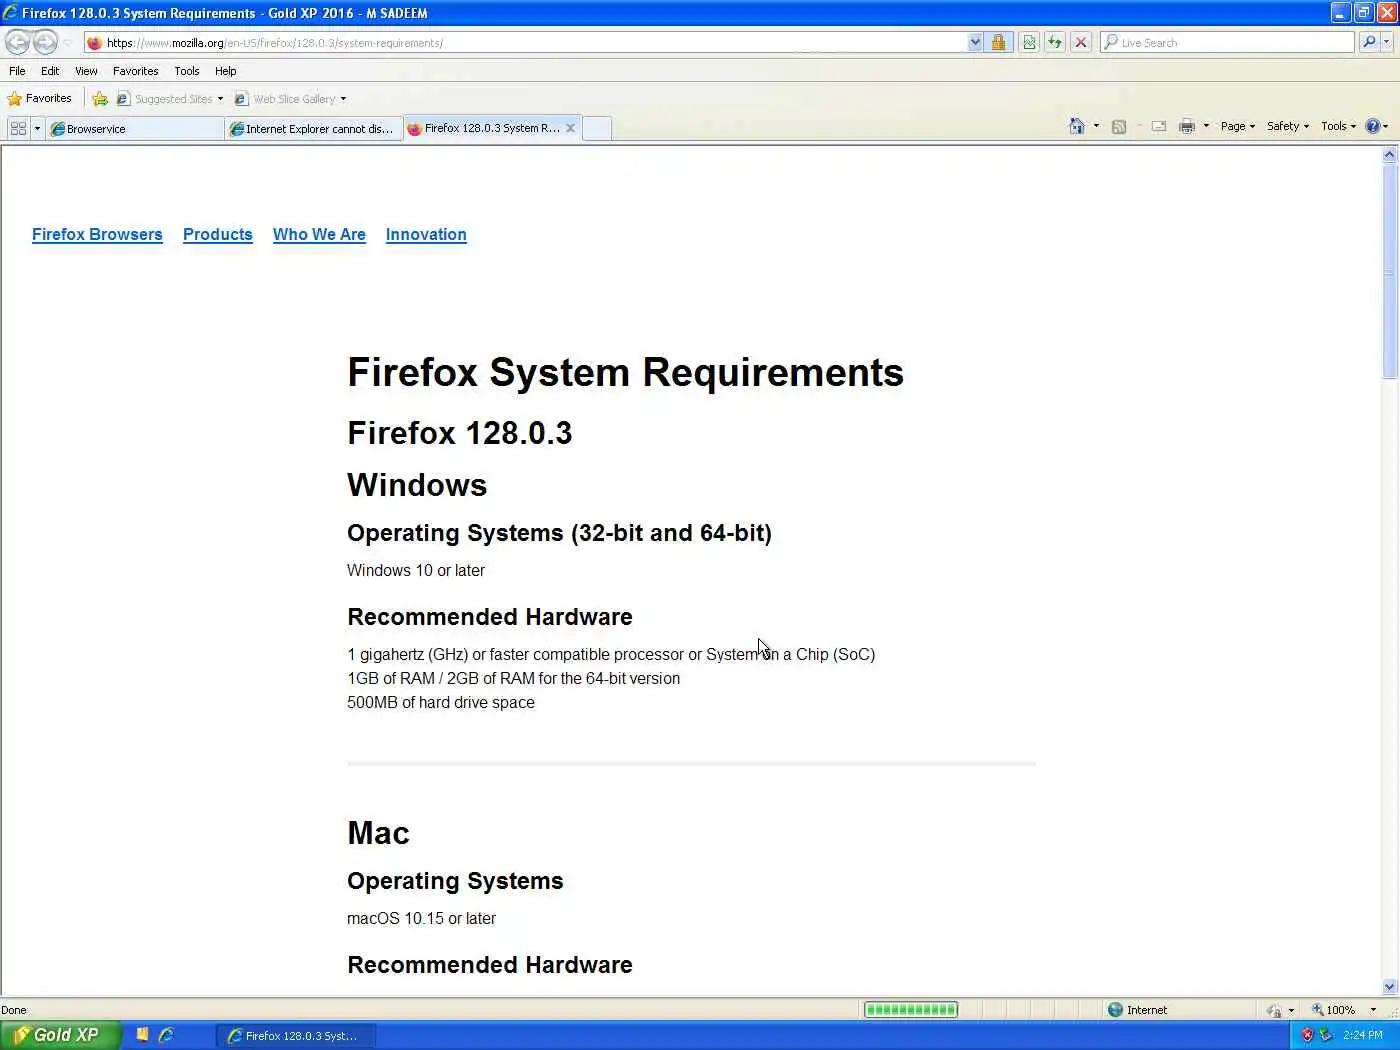Open the Home button dropdown arrow
Viewport: 1400px width, 1050px height.
pos(1096,126)
